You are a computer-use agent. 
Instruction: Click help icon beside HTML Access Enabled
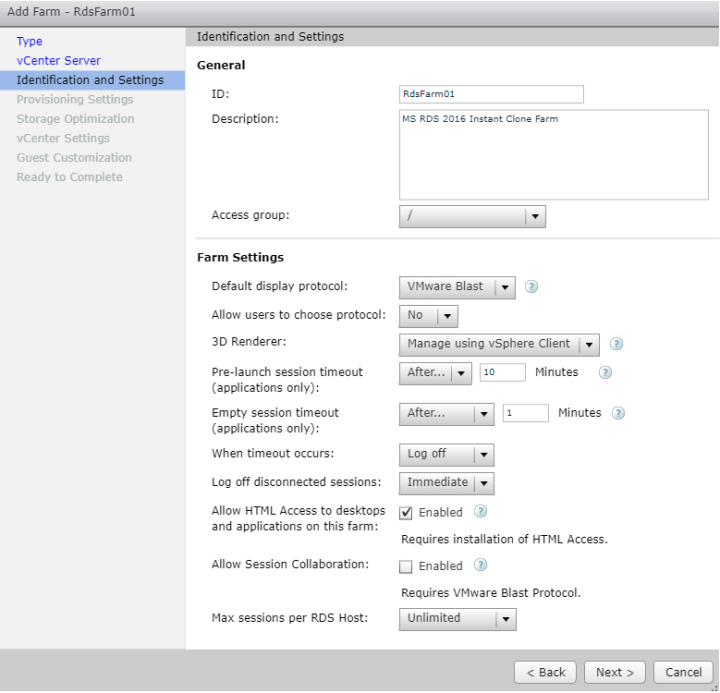tap(480, 512)
